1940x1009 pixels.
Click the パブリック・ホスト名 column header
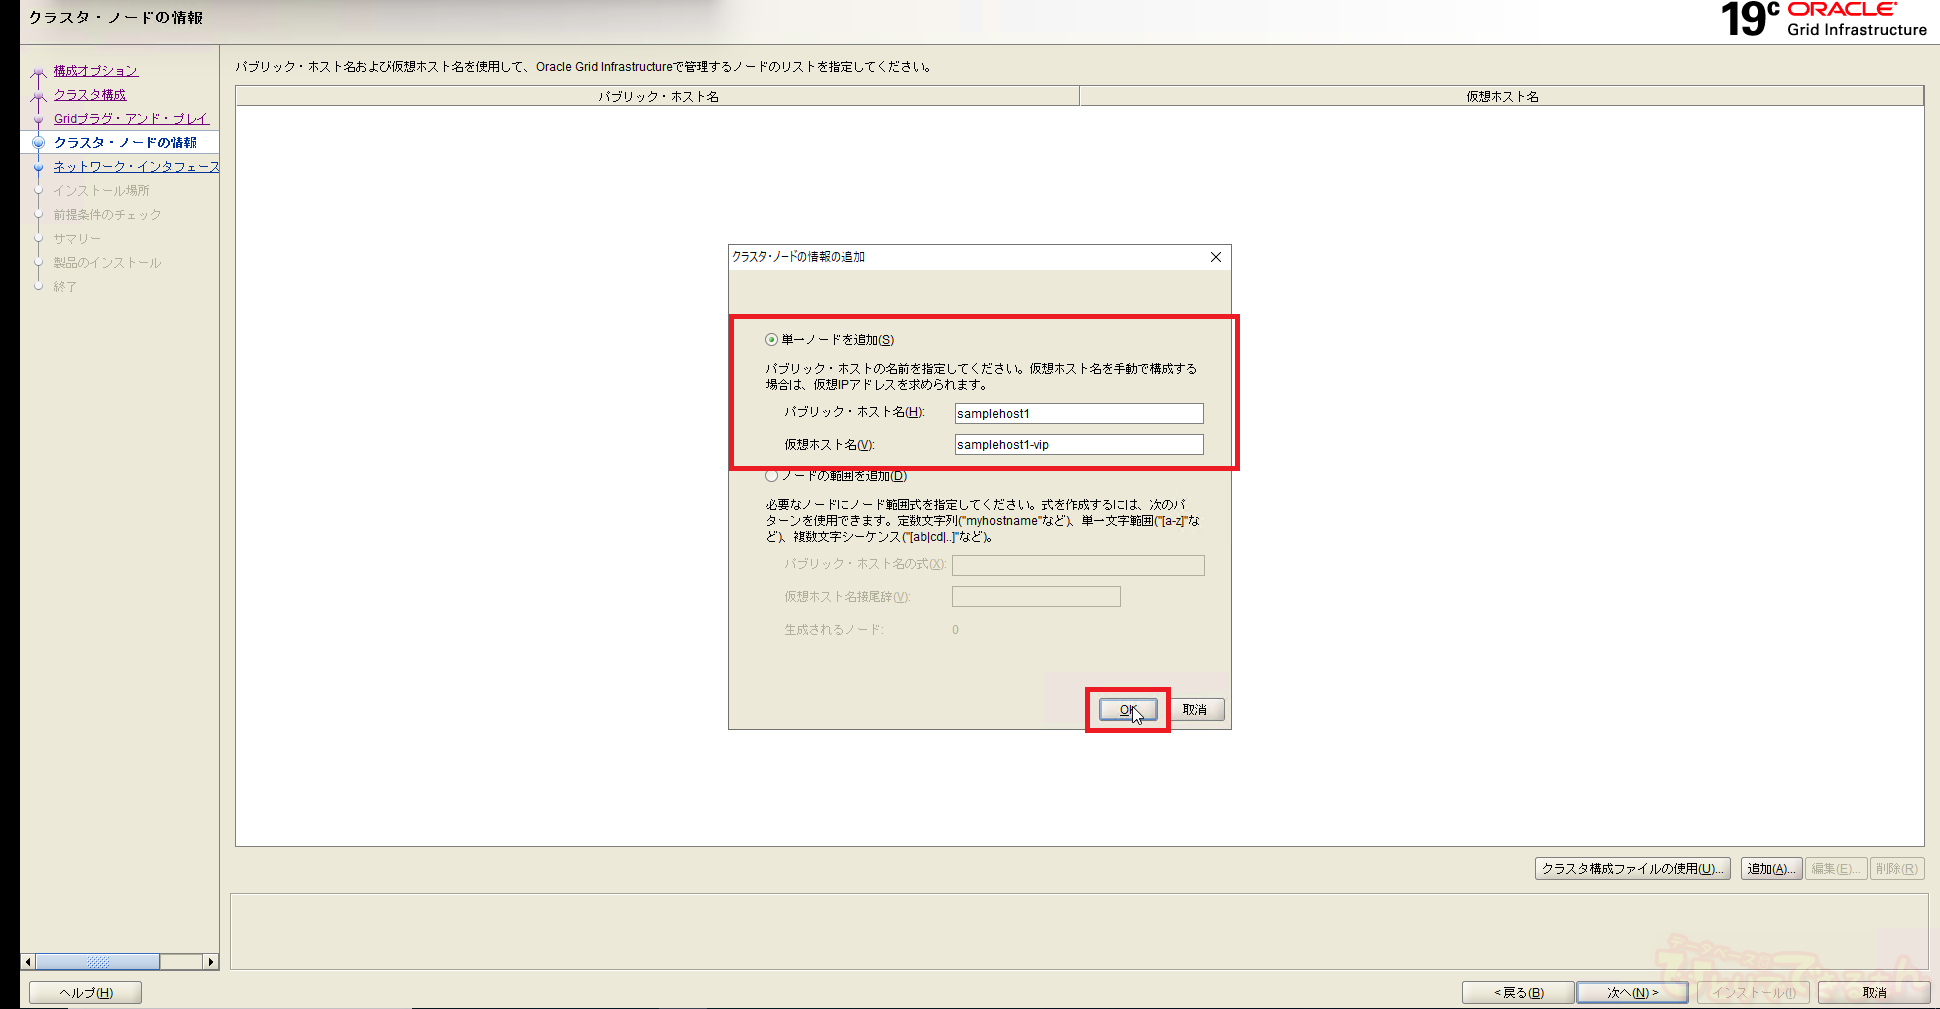pos(658,97)
